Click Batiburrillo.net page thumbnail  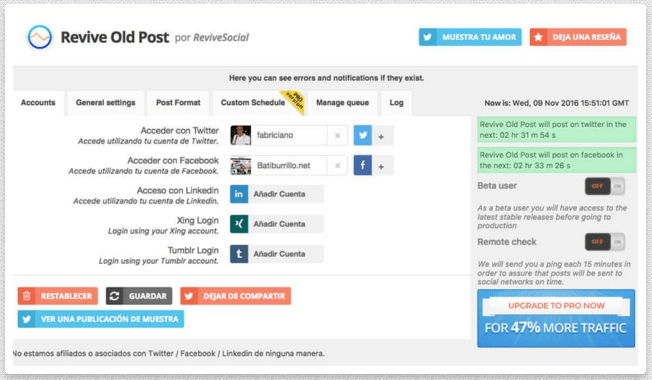pyautogui.click(x=241, y=165)
